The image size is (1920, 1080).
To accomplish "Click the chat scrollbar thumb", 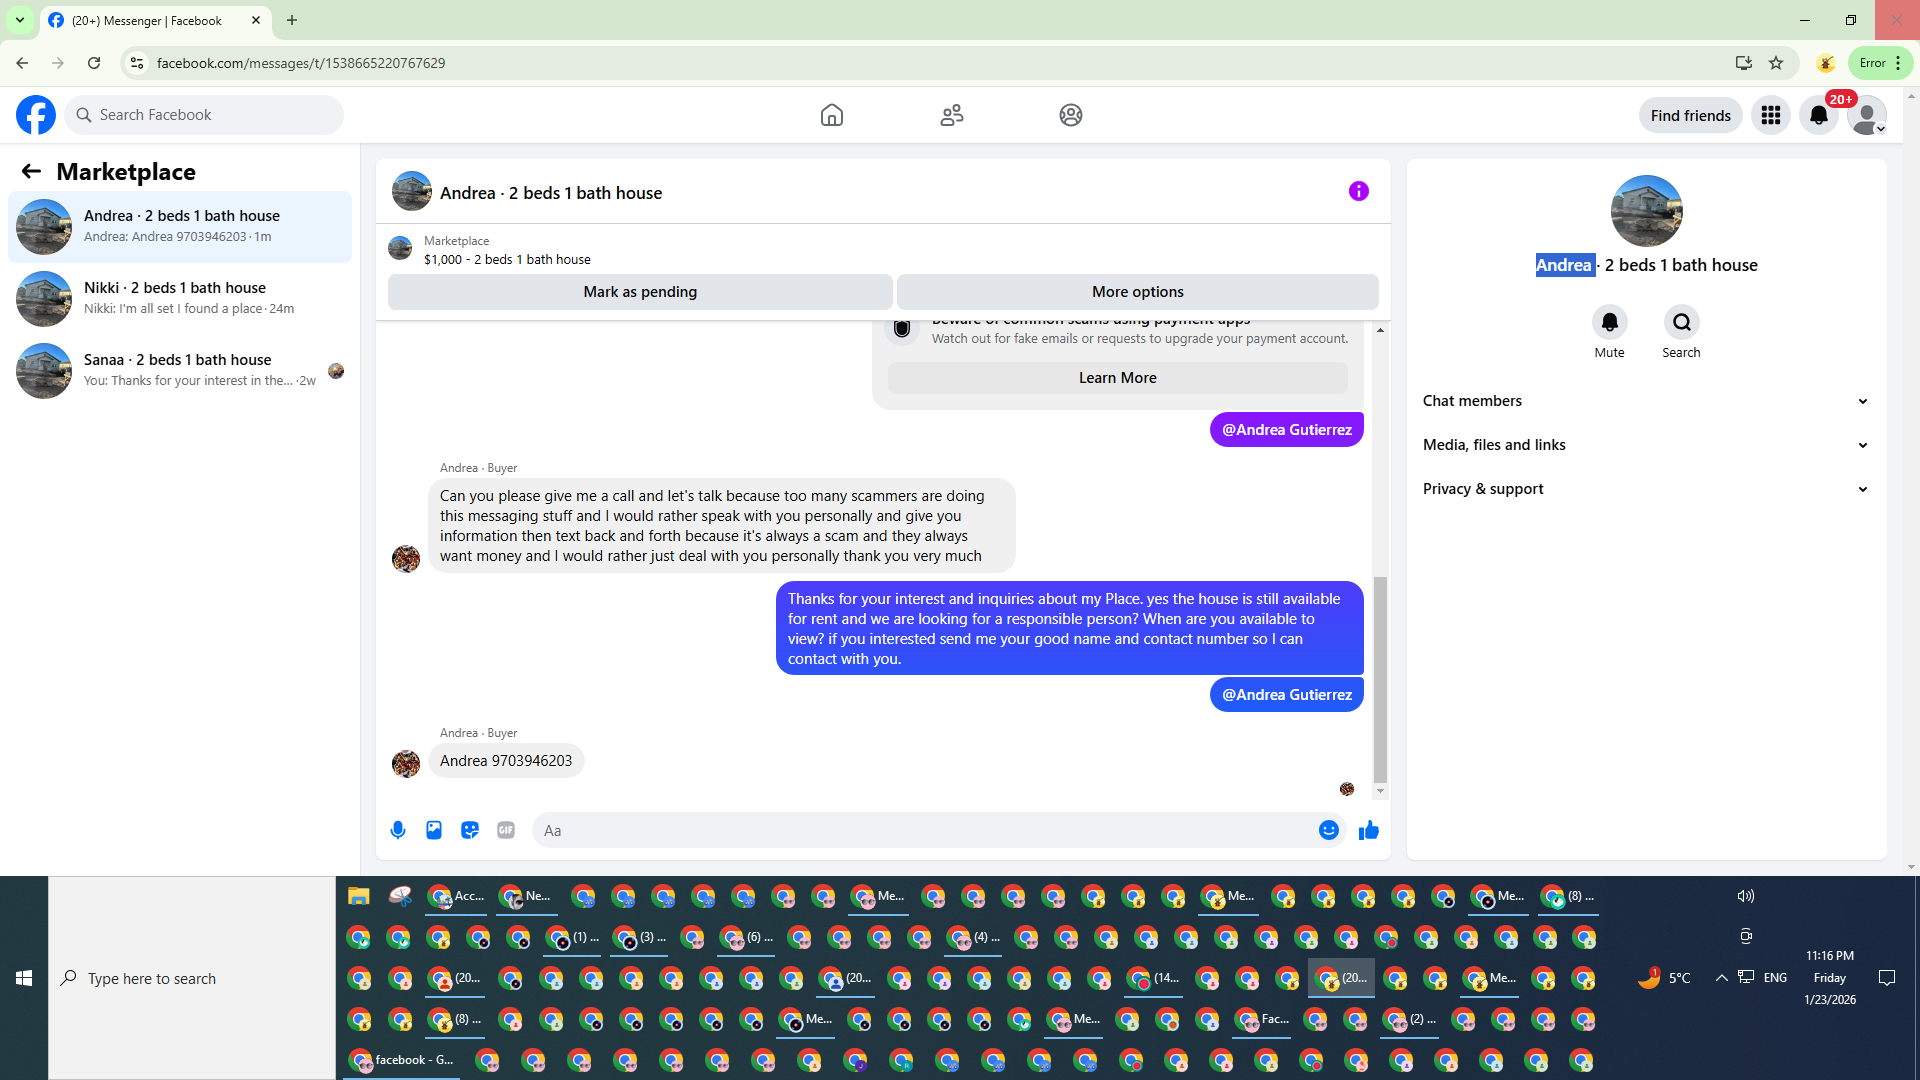I will click(1380, 680).
